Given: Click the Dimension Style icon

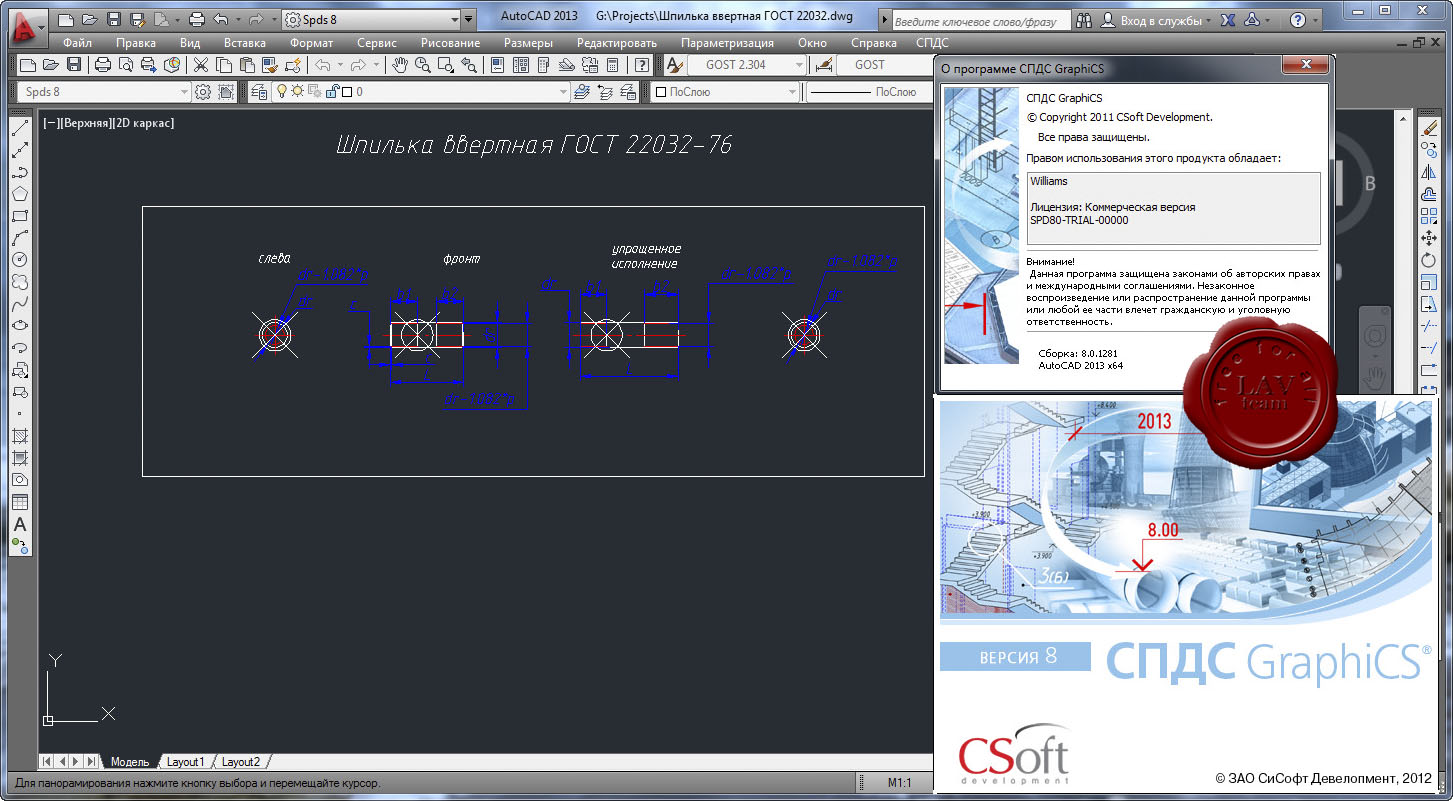Looking at the screenshot, I should 824,65.
